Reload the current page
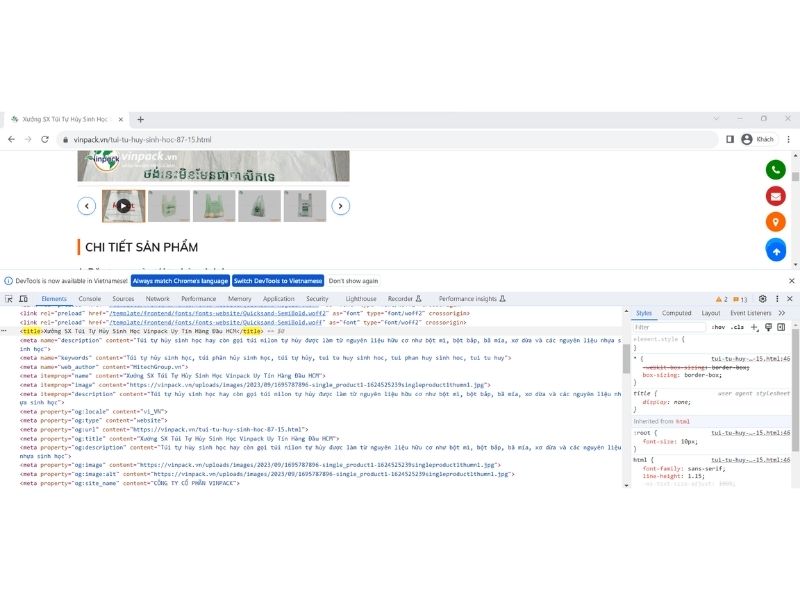Viewport: 800px width, 600px height. point(45,139)
